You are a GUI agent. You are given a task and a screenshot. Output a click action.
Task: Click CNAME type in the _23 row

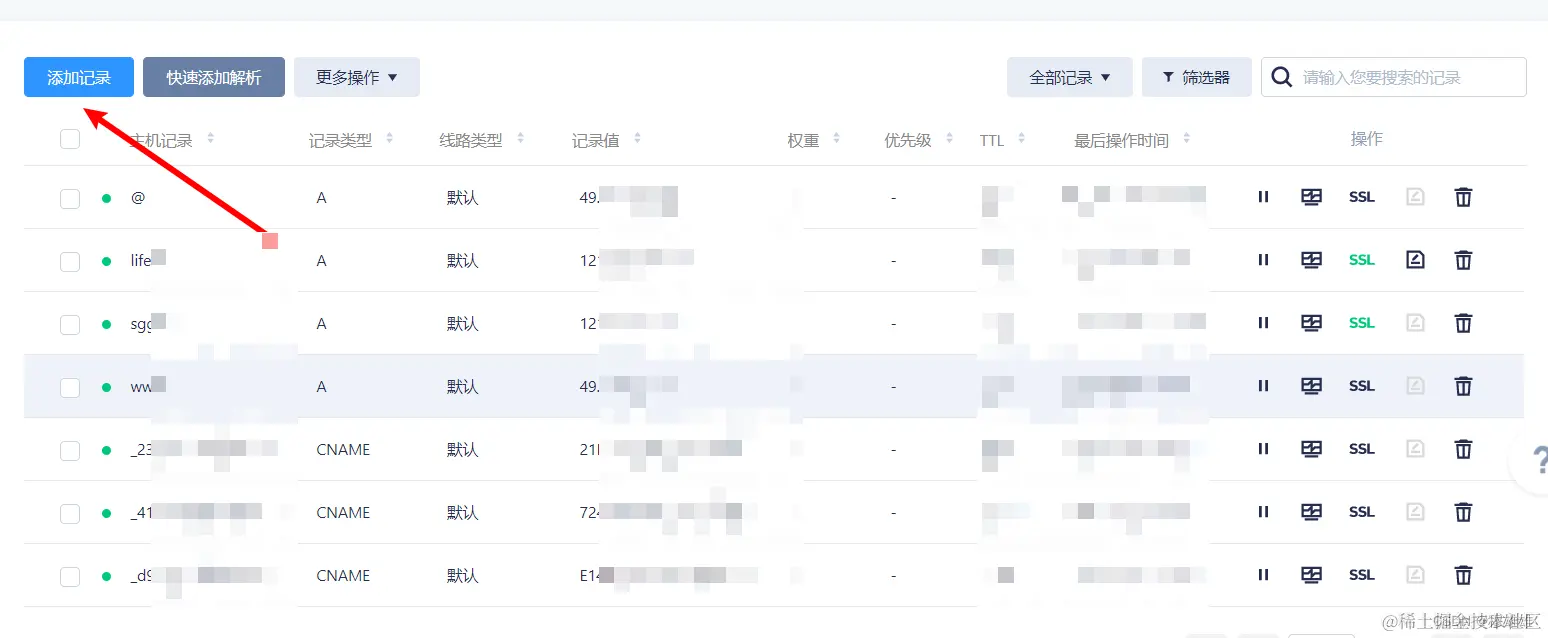point(343,450)
